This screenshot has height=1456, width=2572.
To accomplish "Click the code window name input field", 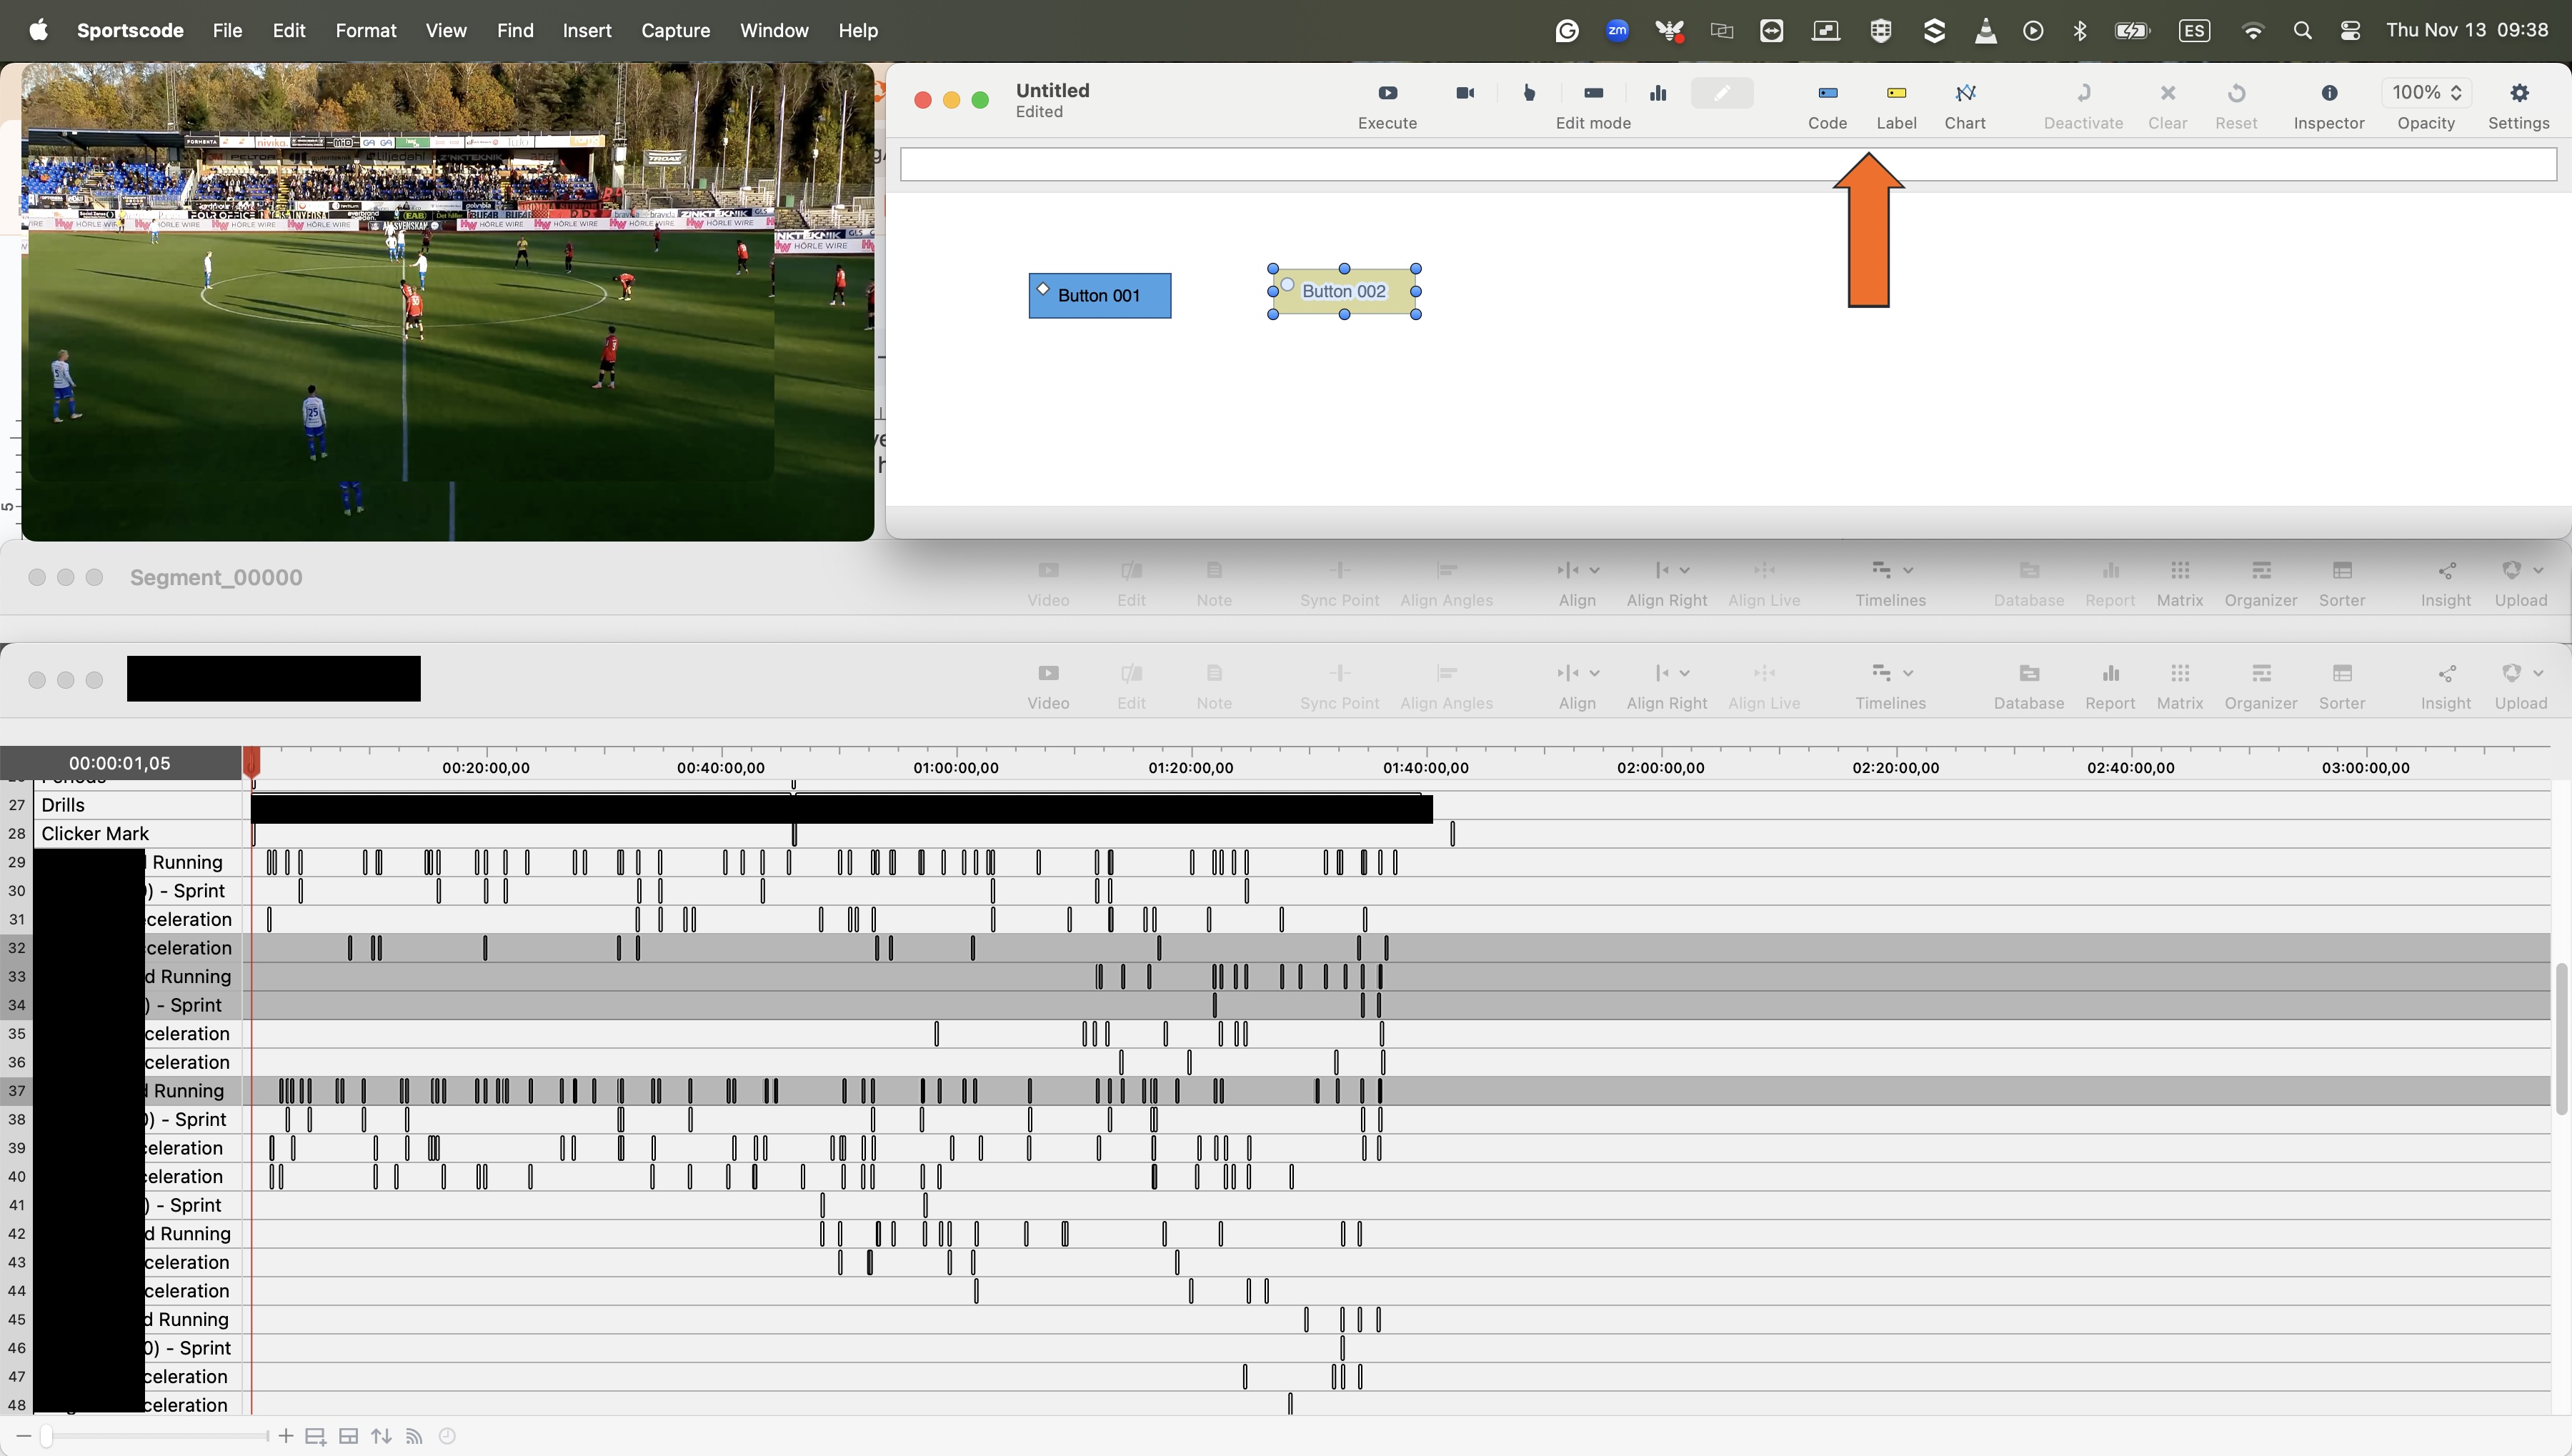I will (1728, 165).
